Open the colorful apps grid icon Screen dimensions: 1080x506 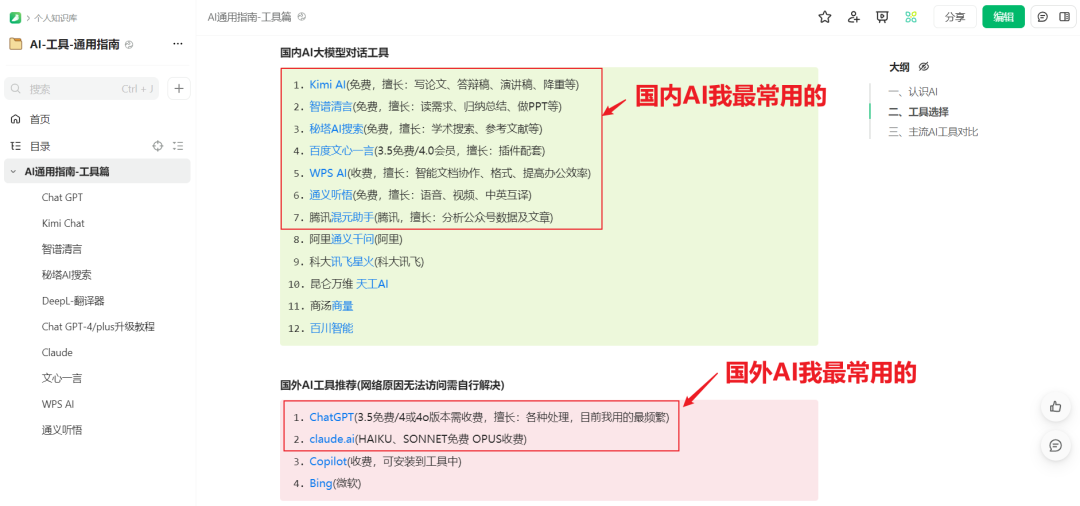coord(911,17)
